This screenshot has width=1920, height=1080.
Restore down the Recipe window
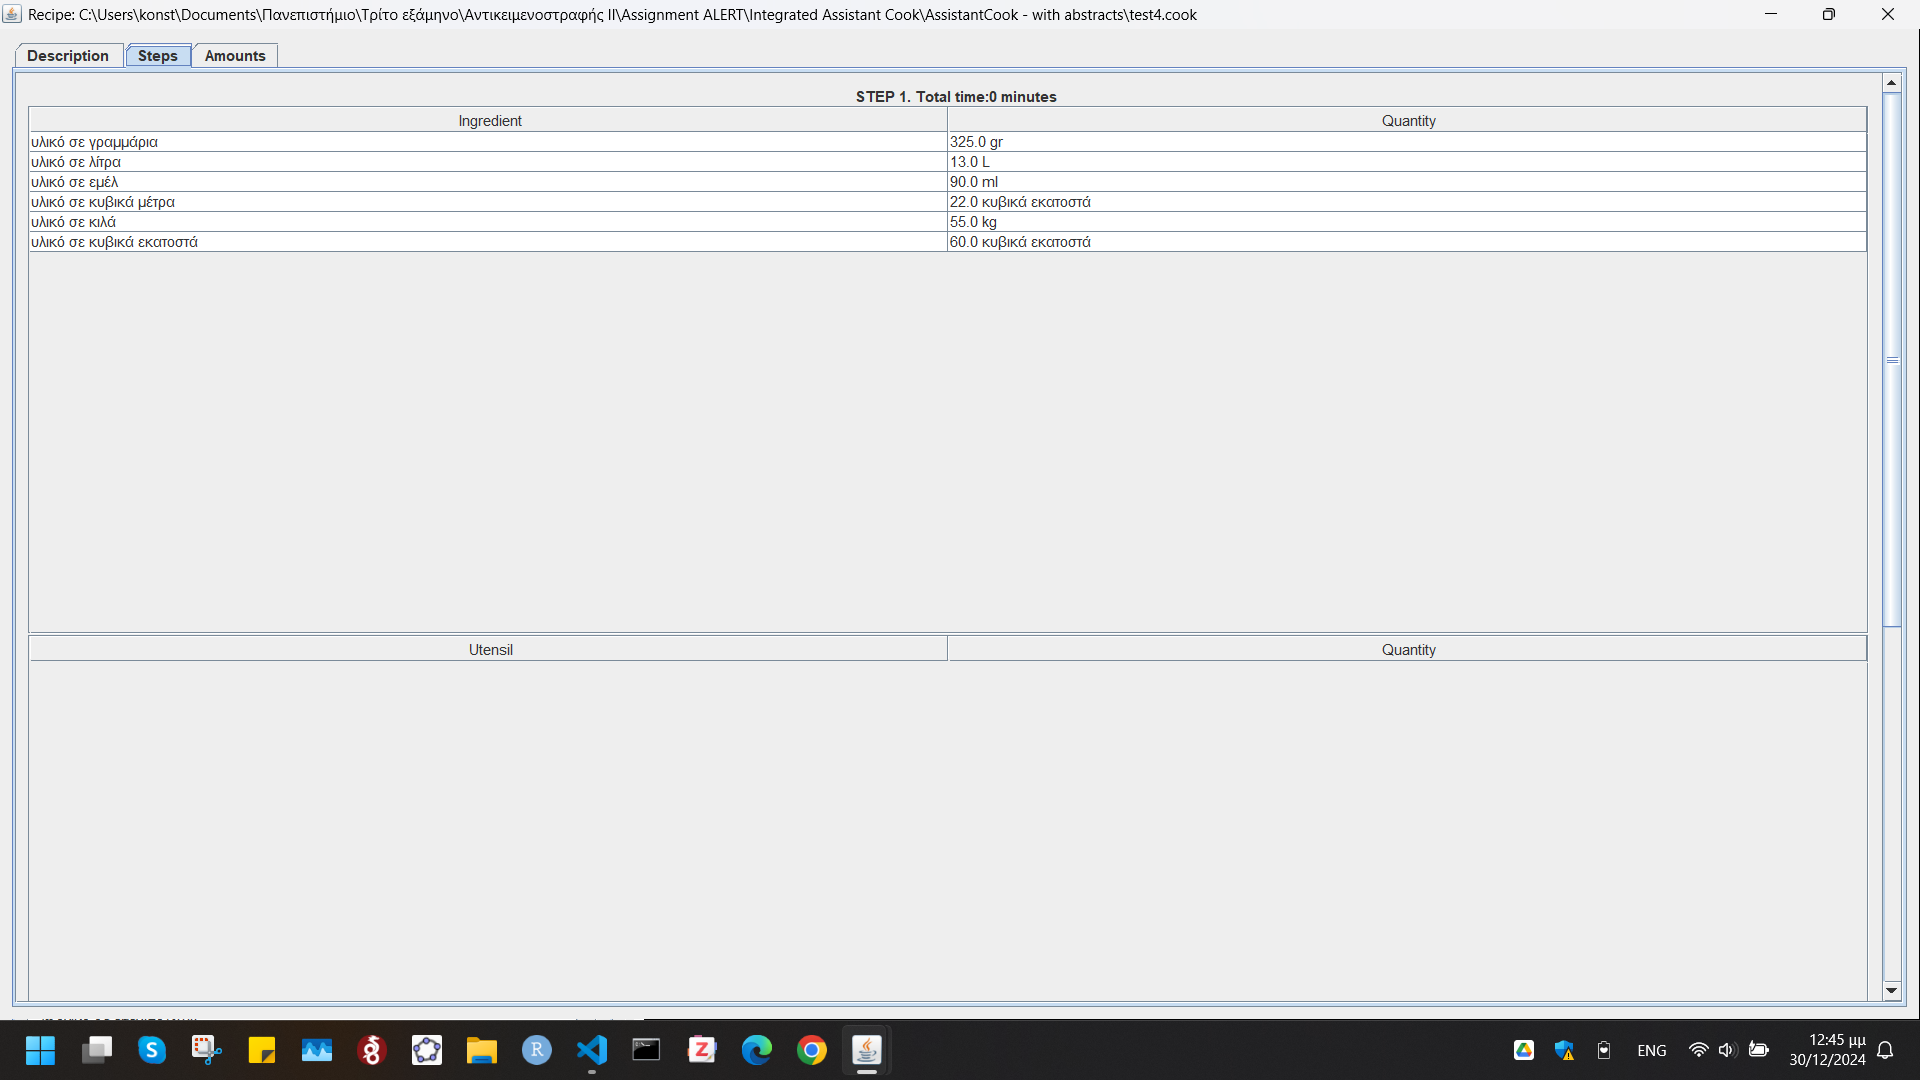click(1828, 14)
